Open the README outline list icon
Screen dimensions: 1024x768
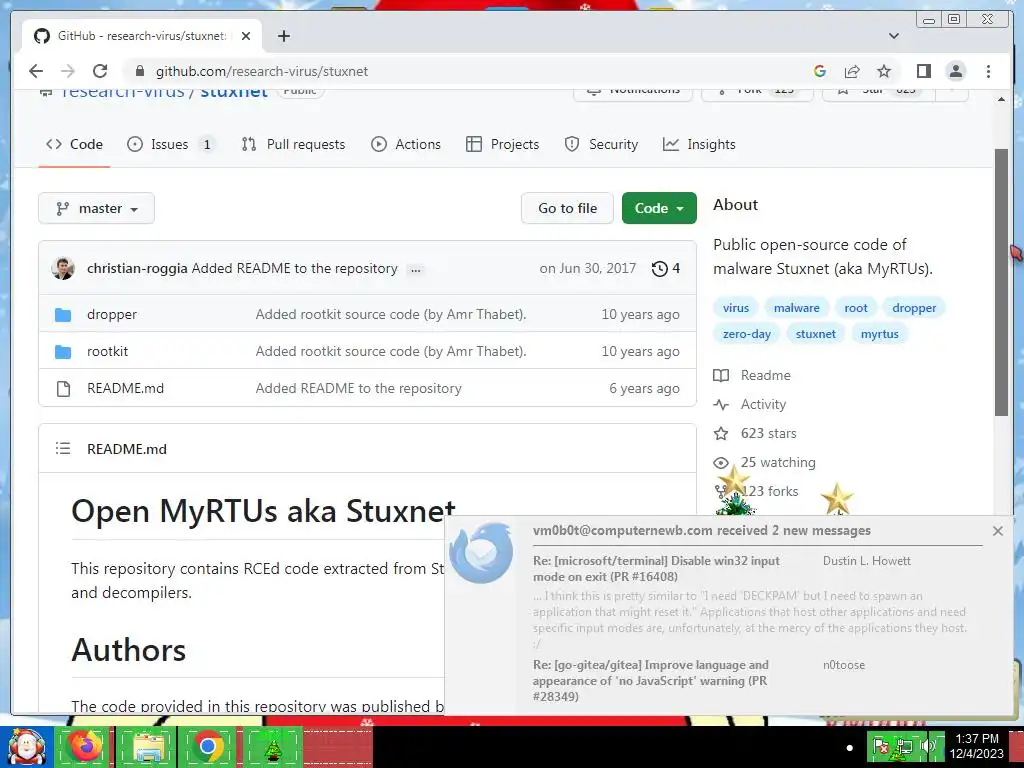(63, 449)
